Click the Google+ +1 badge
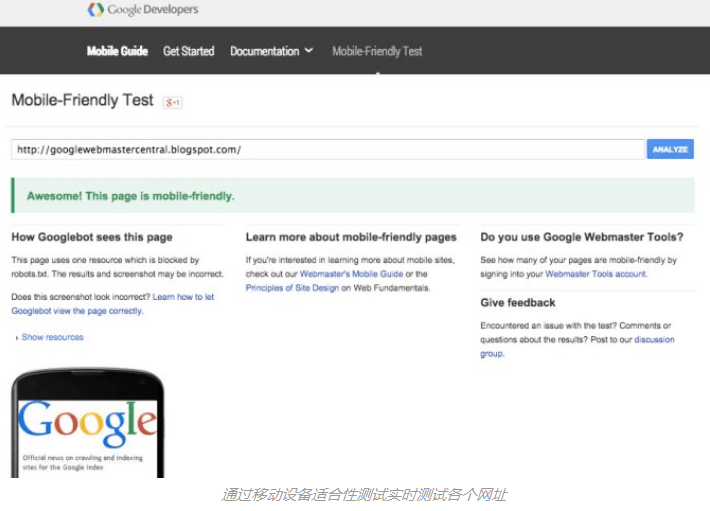710x511 pixels. (x=173, y=103)
